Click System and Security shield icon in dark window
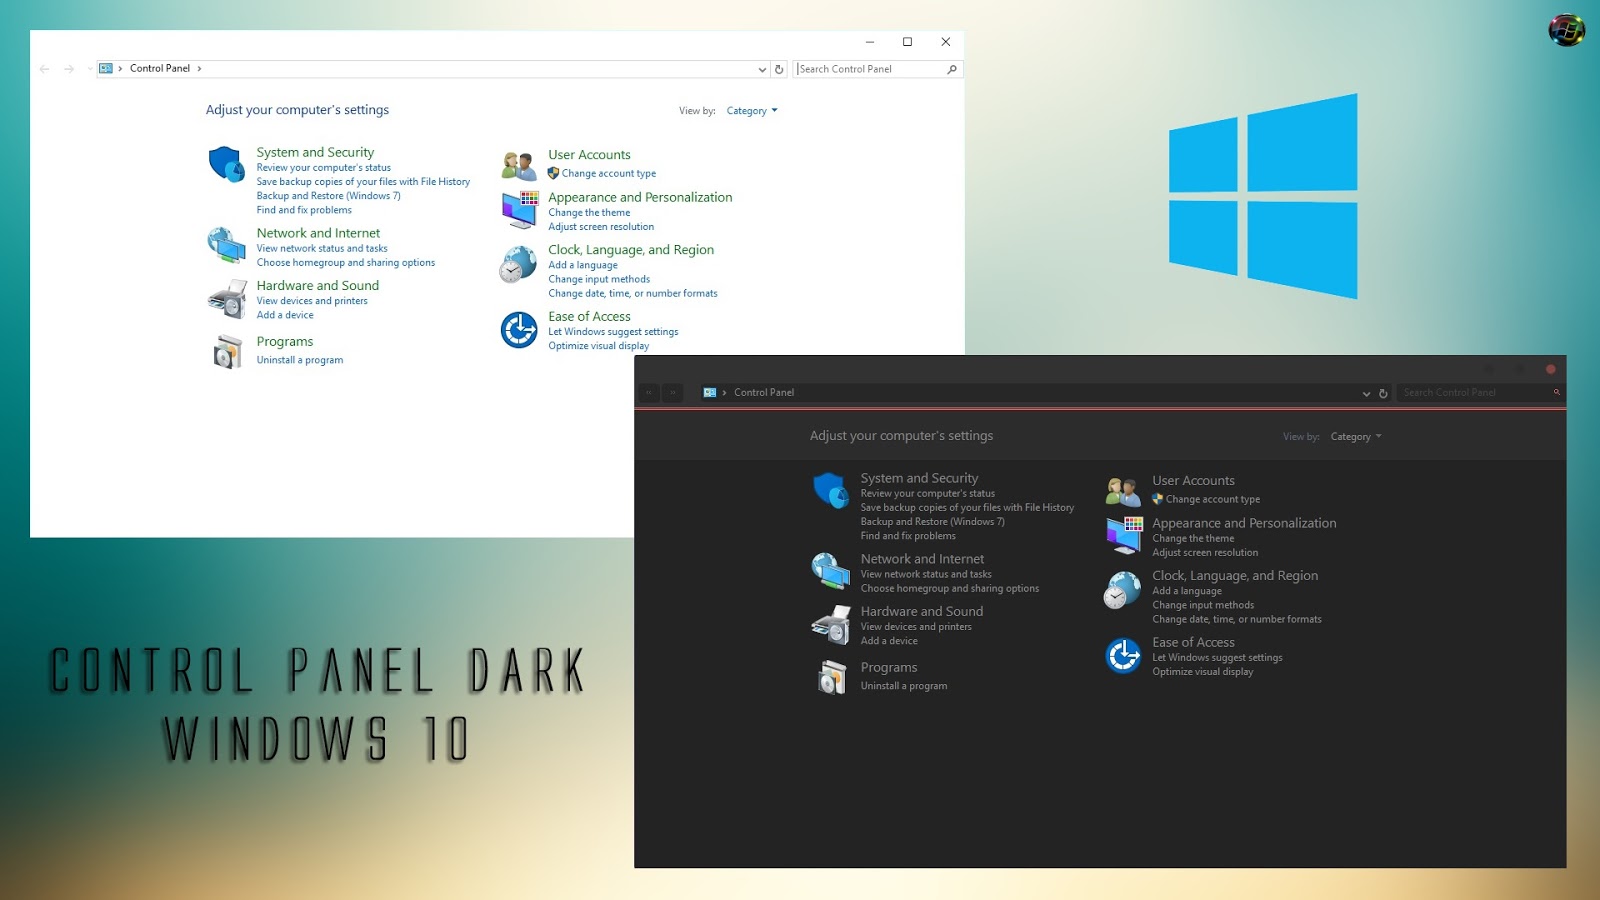The height and width of the screenshot is (900, 1600). point(830,491)
